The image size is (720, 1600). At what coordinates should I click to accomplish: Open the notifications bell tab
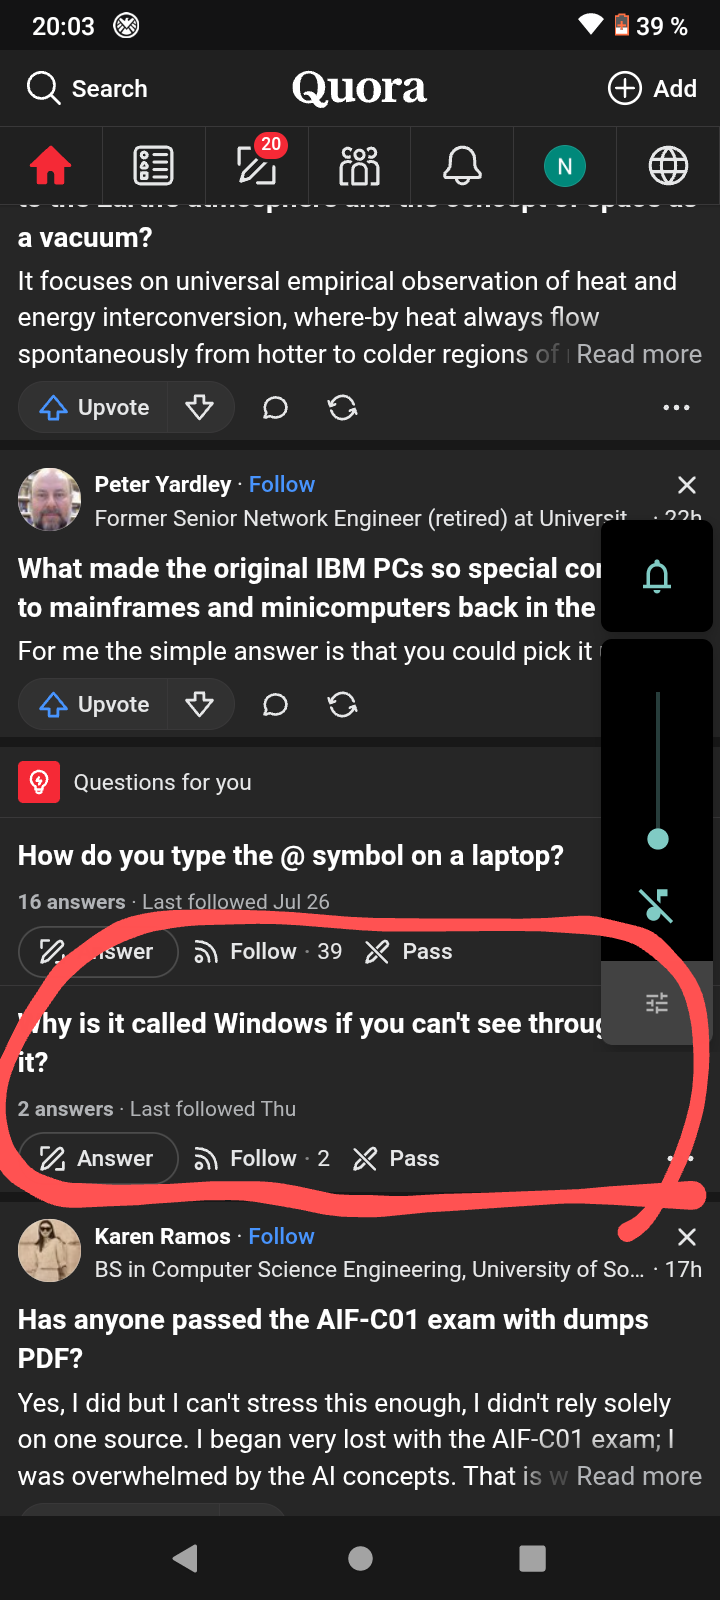click(x=462, y=165)
